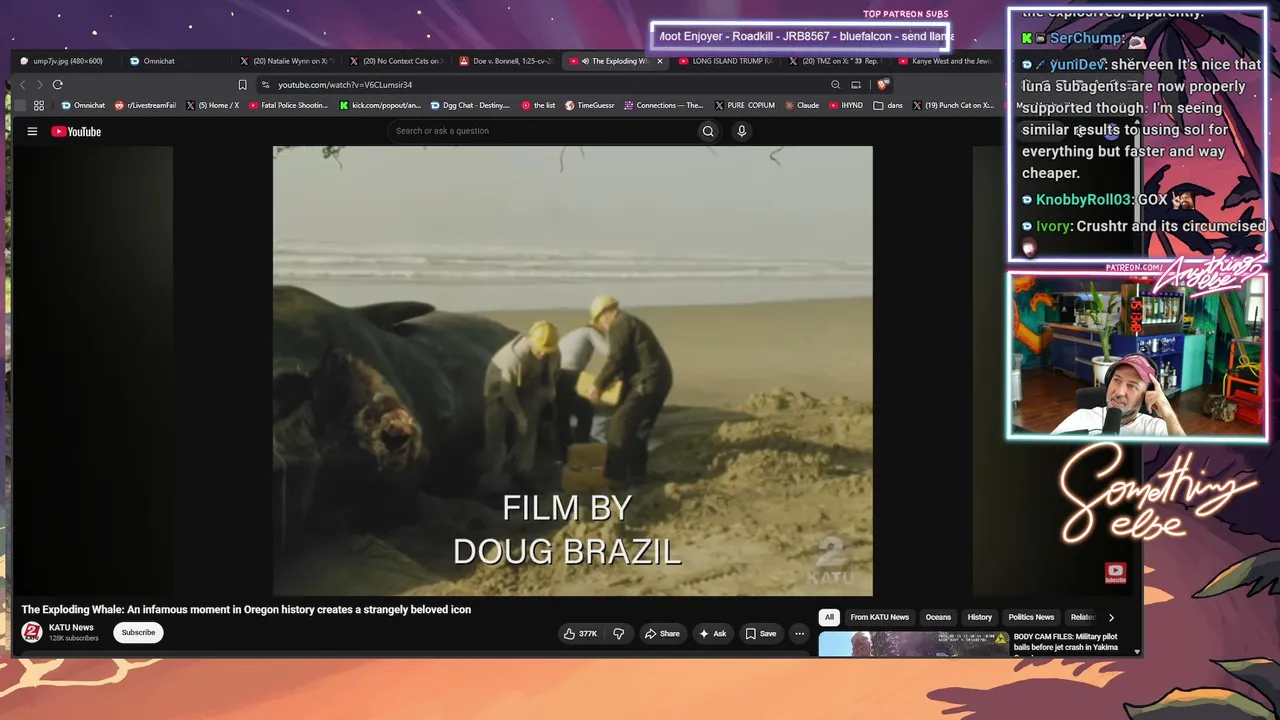Go back in browser history

22,85
